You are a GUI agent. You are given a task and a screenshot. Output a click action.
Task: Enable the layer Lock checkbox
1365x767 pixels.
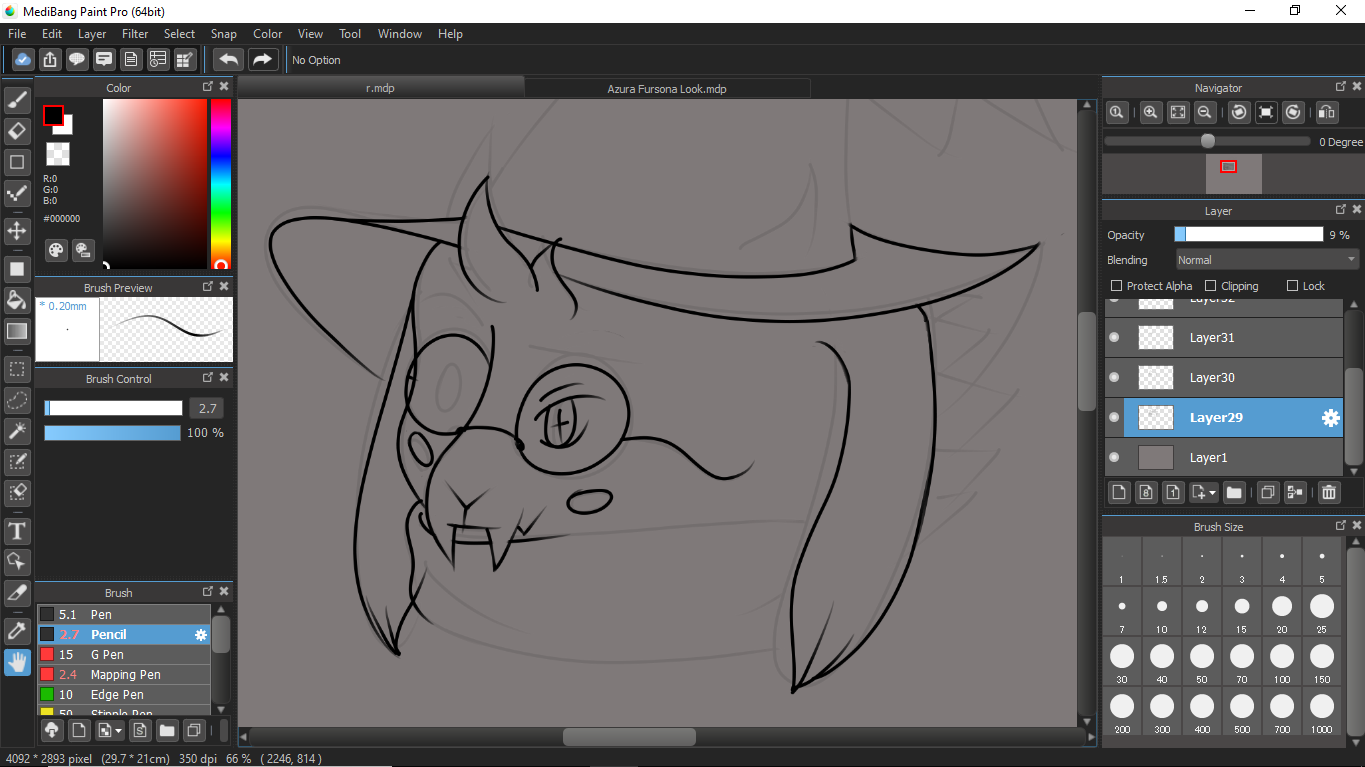1292,286
